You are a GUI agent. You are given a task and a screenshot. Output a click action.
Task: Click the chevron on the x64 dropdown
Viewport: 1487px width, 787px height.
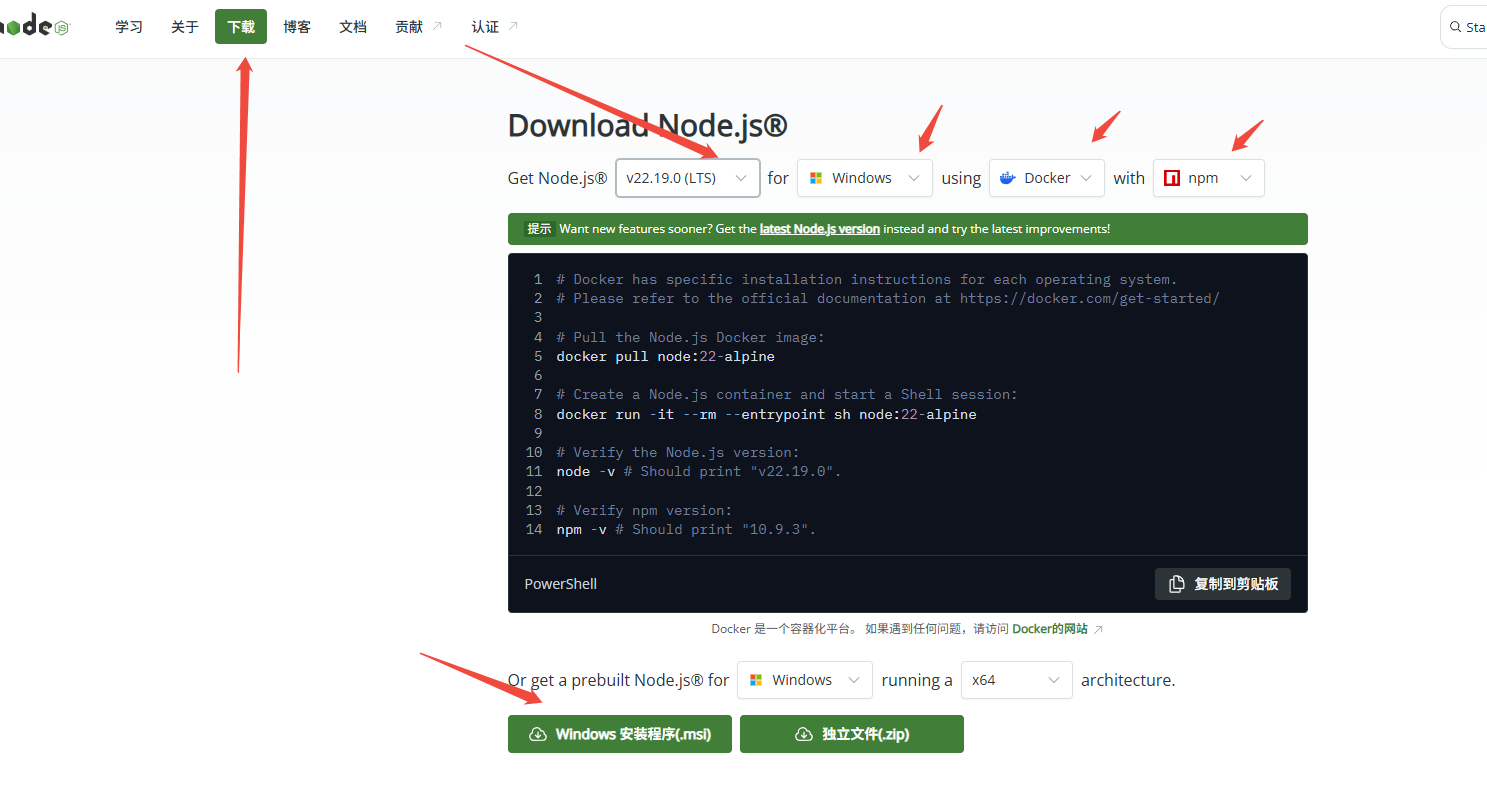(1054, 680)
